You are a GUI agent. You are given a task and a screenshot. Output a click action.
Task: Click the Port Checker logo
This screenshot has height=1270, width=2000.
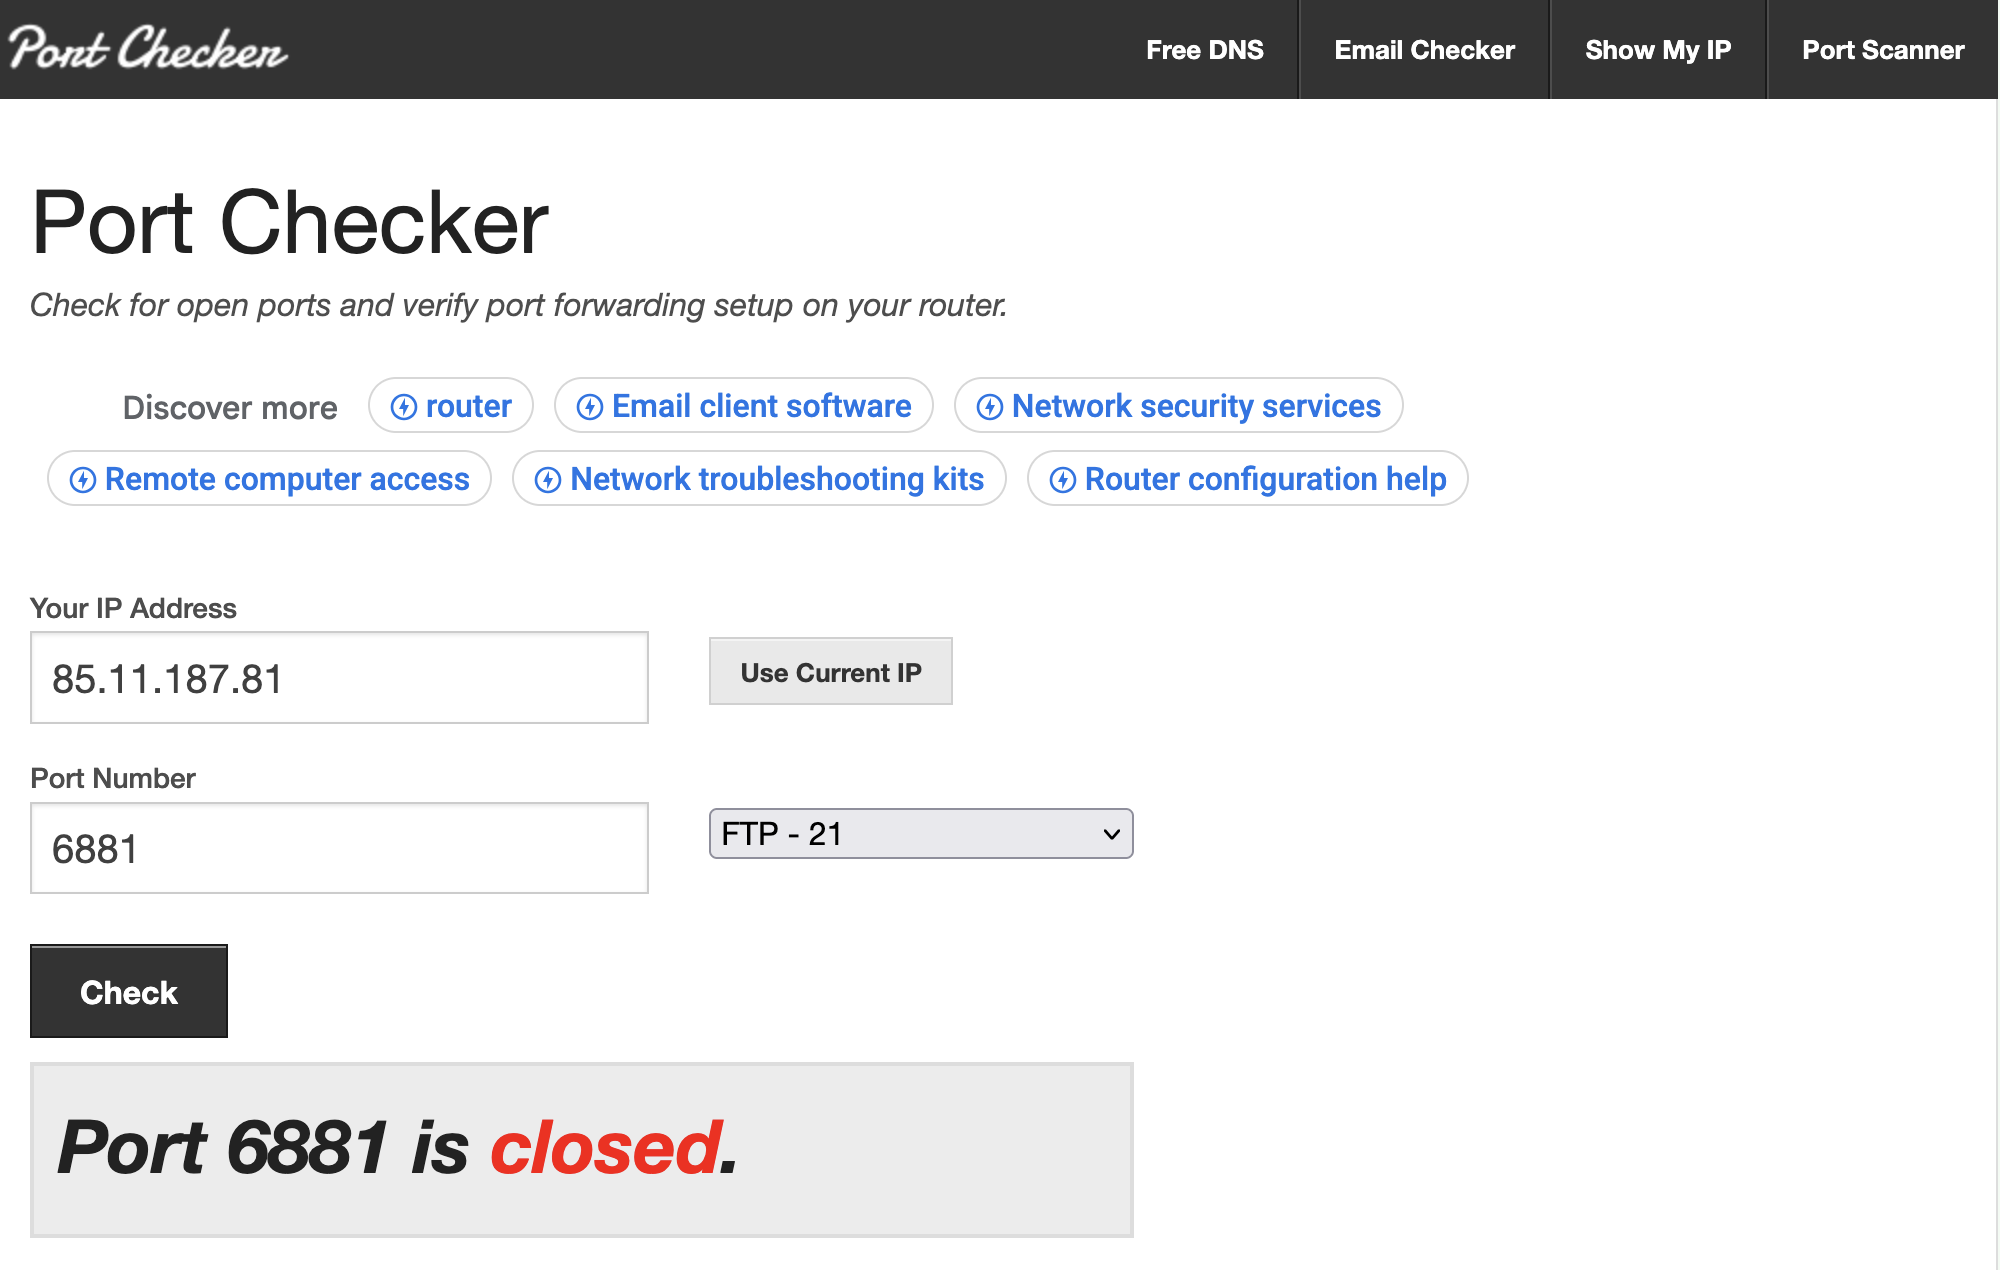click(x=148, y=48)
